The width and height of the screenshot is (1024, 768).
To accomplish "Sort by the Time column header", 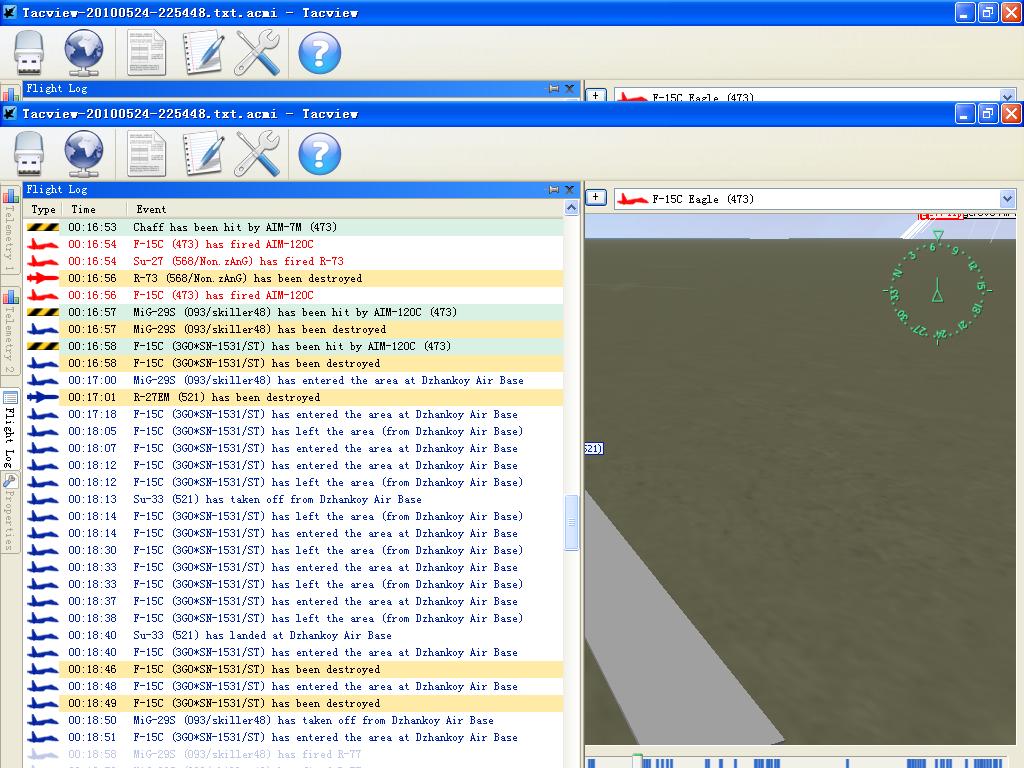I will coord(94,210).
